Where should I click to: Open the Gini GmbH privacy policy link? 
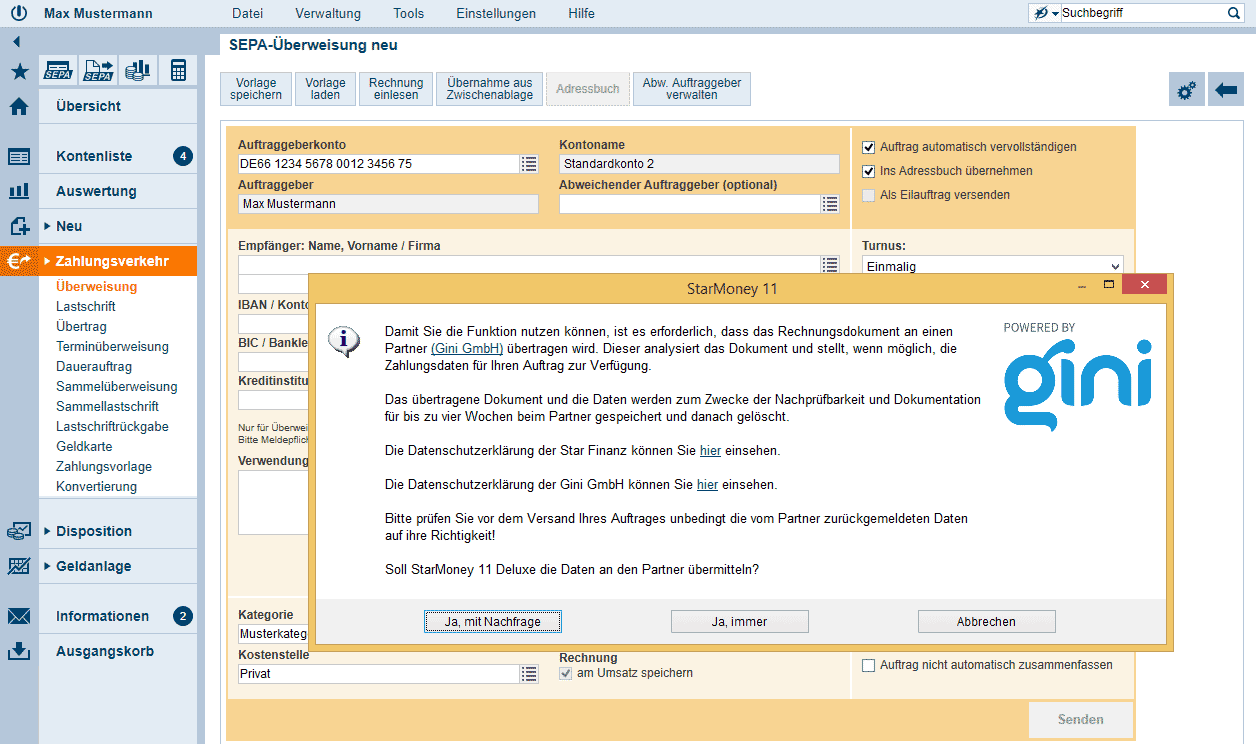coord(707,485)
